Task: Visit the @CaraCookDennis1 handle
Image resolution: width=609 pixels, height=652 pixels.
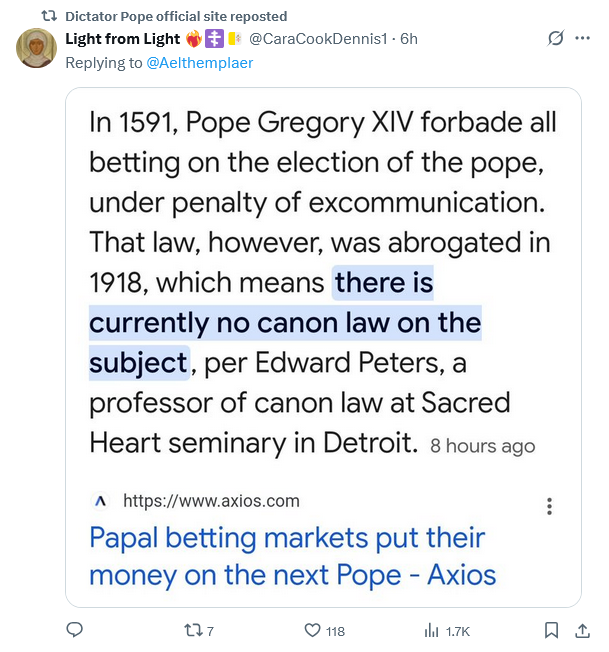Action: (318, 39)
